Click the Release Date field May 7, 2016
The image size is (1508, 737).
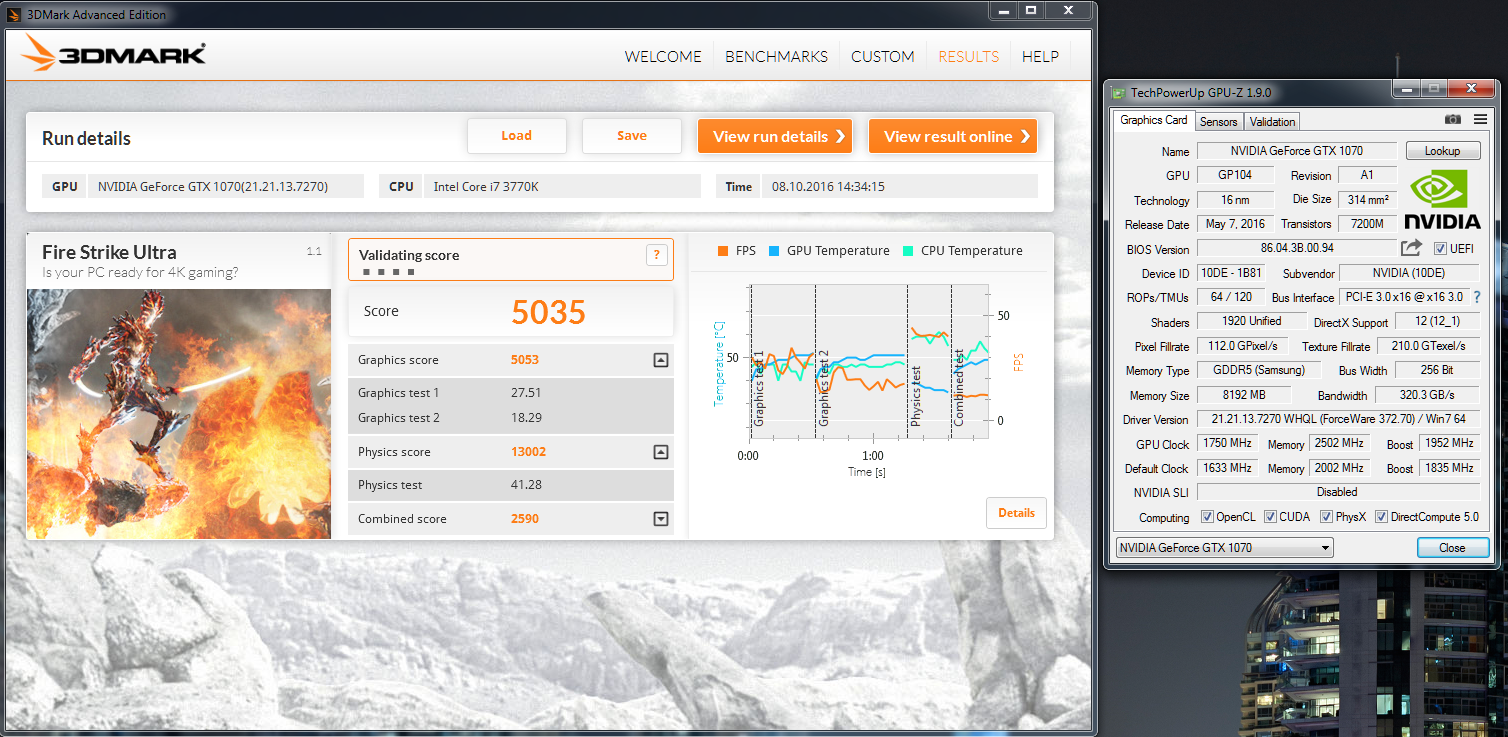coord(1236,224)
